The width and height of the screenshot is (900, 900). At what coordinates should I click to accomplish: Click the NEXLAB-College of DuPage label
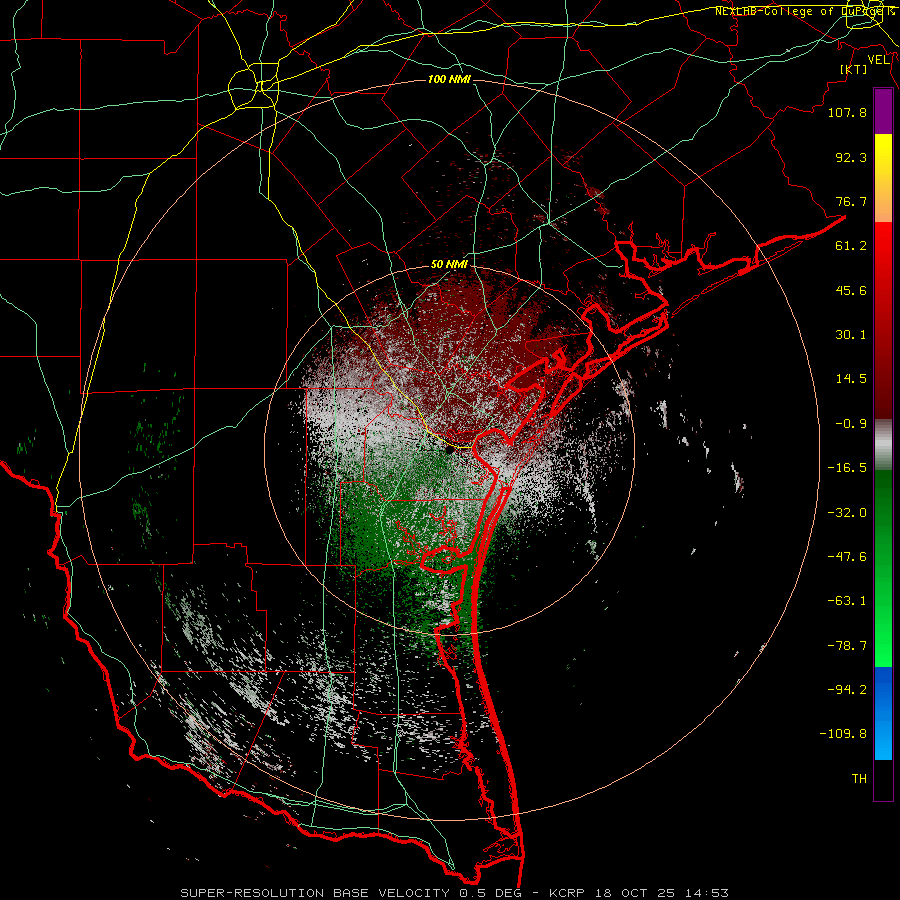point(804,11)
